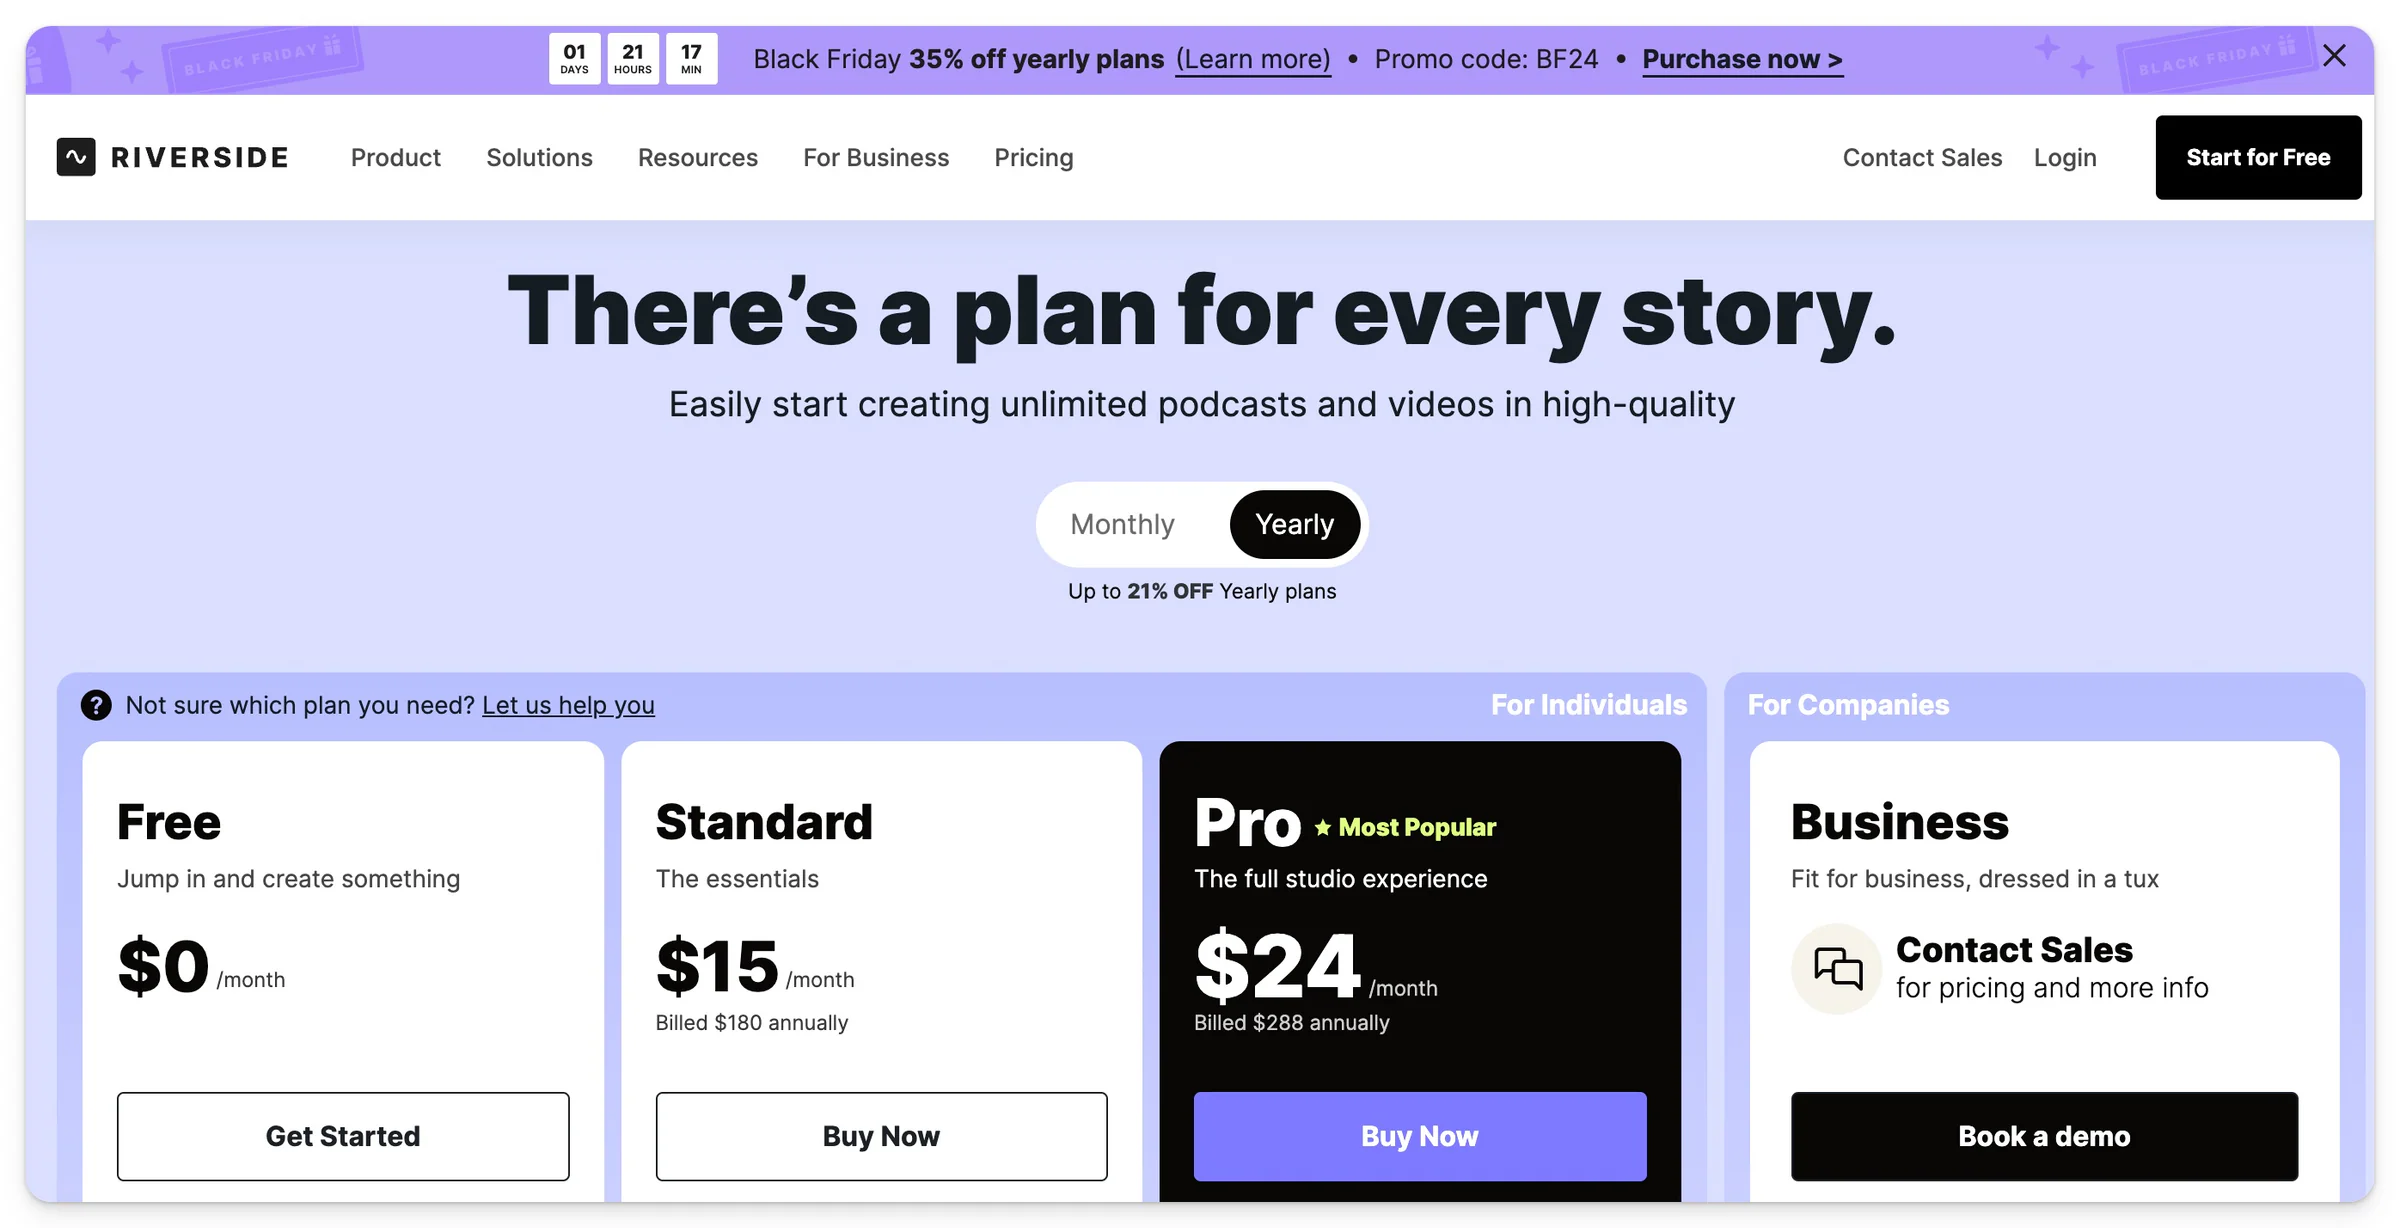Select the Yearly billing option

[1294, 524]
